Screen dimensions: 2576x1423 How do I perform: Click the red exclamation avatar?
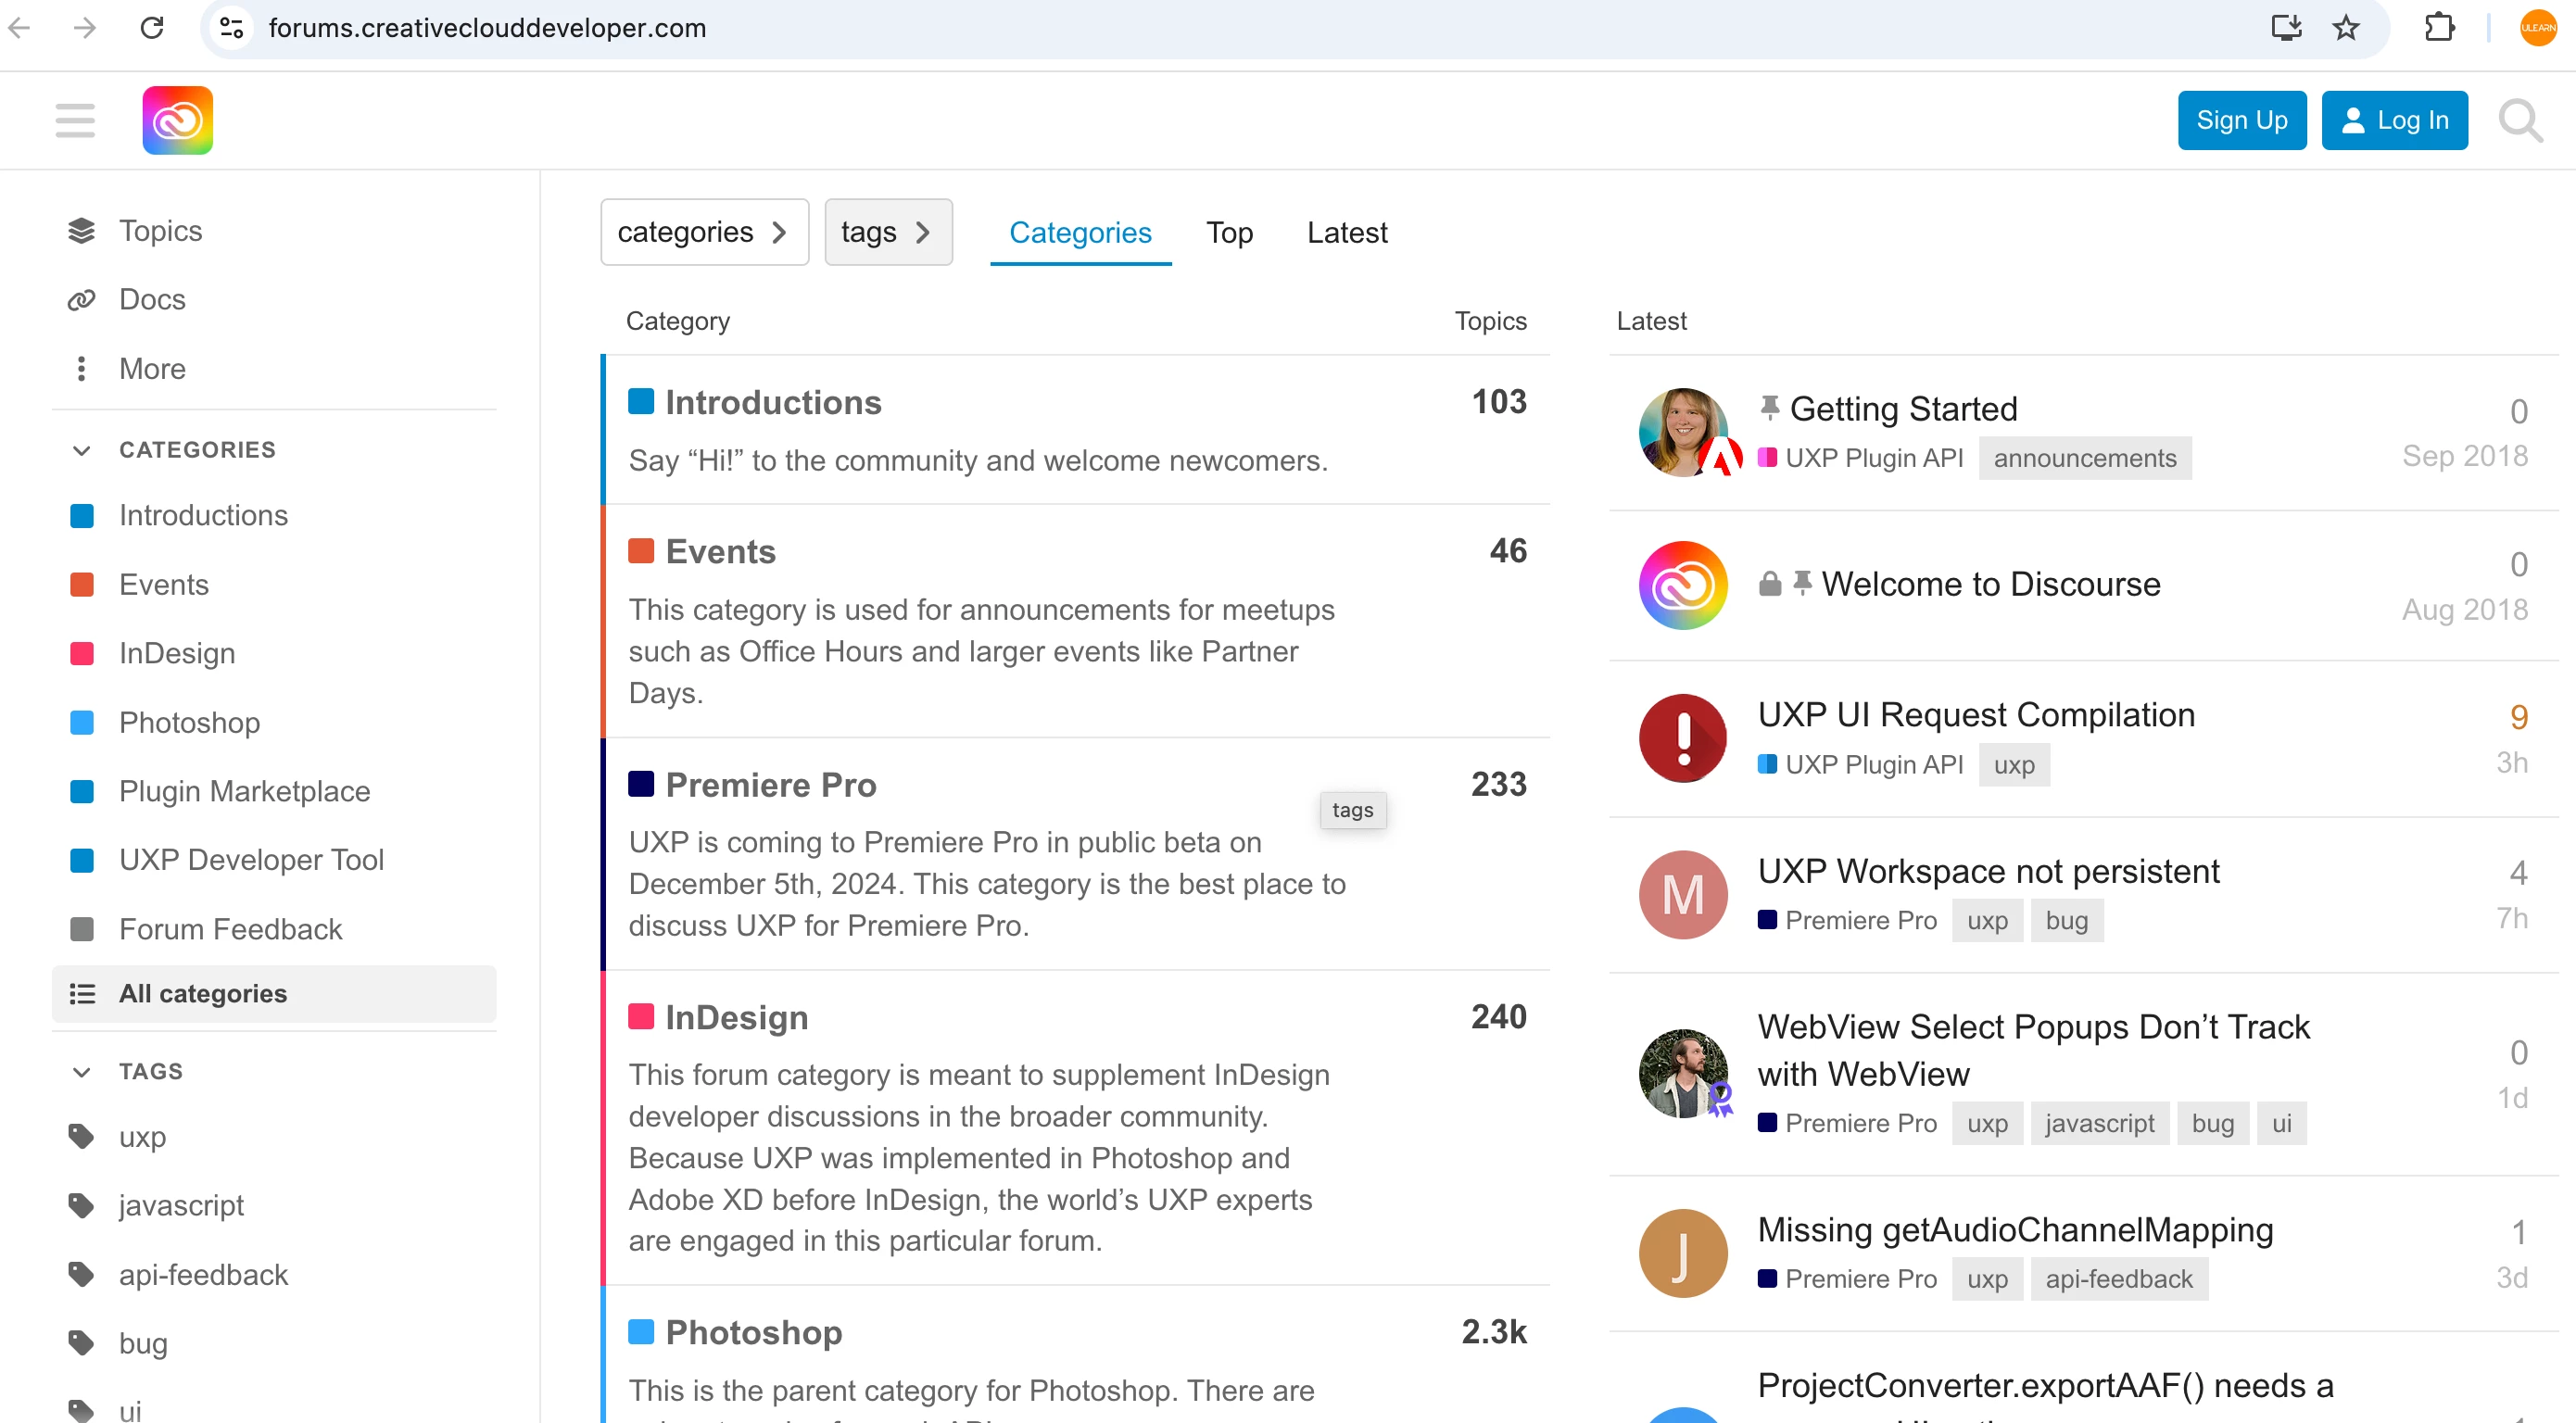1684,739
